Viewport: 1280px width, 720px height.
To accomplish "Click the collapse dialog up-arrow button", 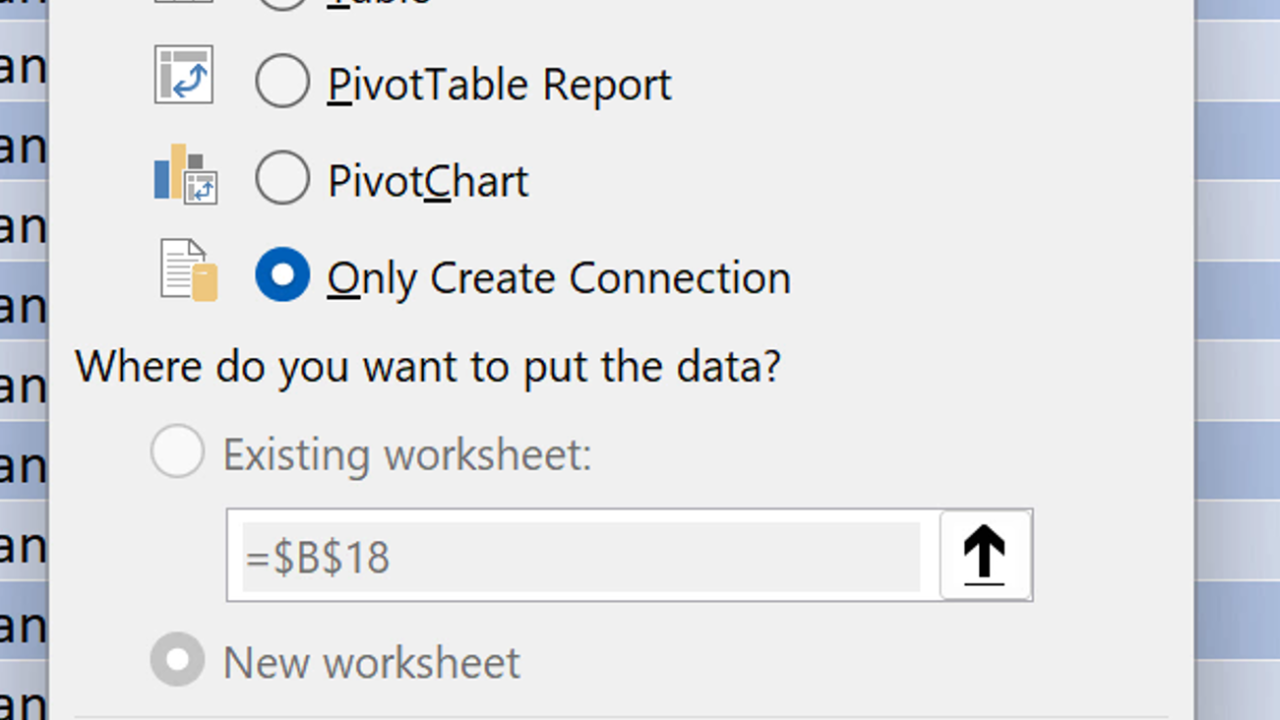I will point(985,555).
